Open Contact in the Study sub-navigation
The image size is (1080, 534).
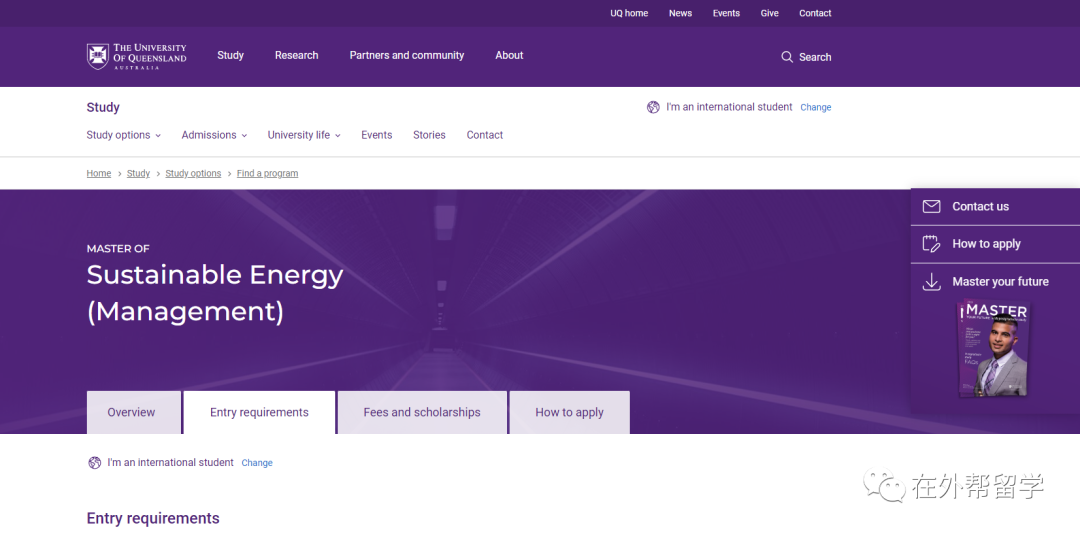pos(485,135)
